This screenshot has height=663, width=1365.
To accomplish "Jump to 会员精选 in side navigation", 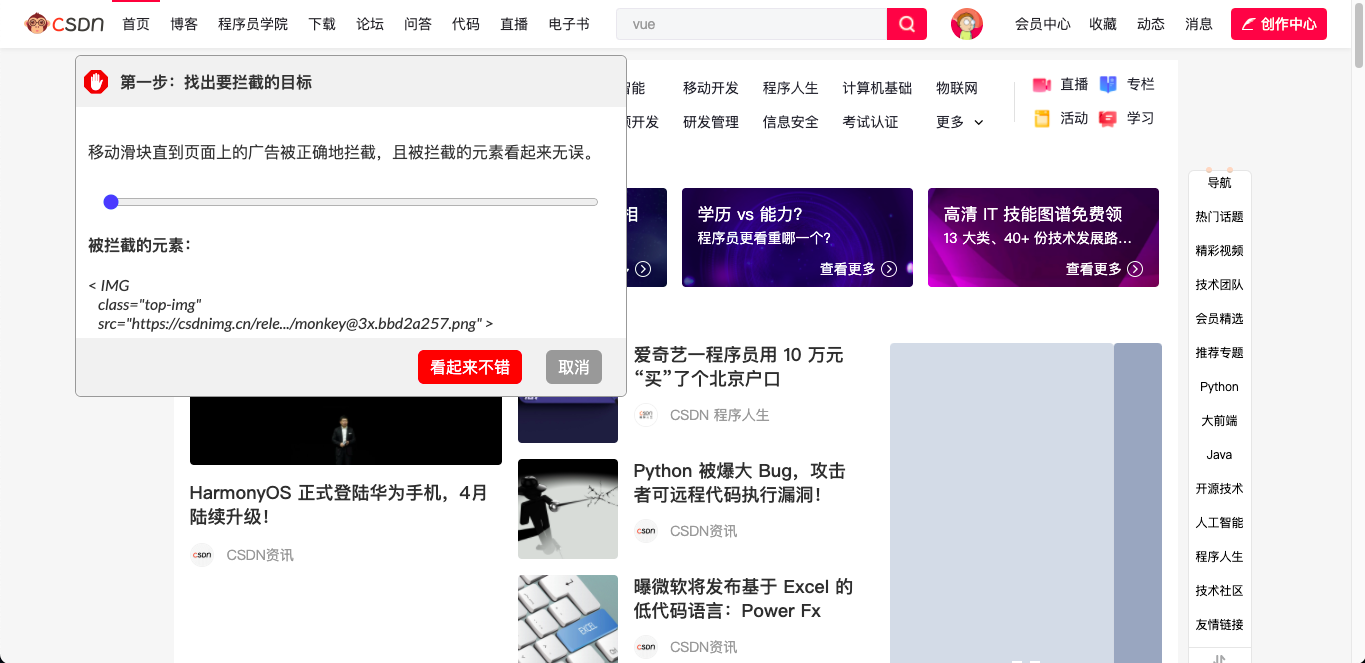I will (1219, 319).
